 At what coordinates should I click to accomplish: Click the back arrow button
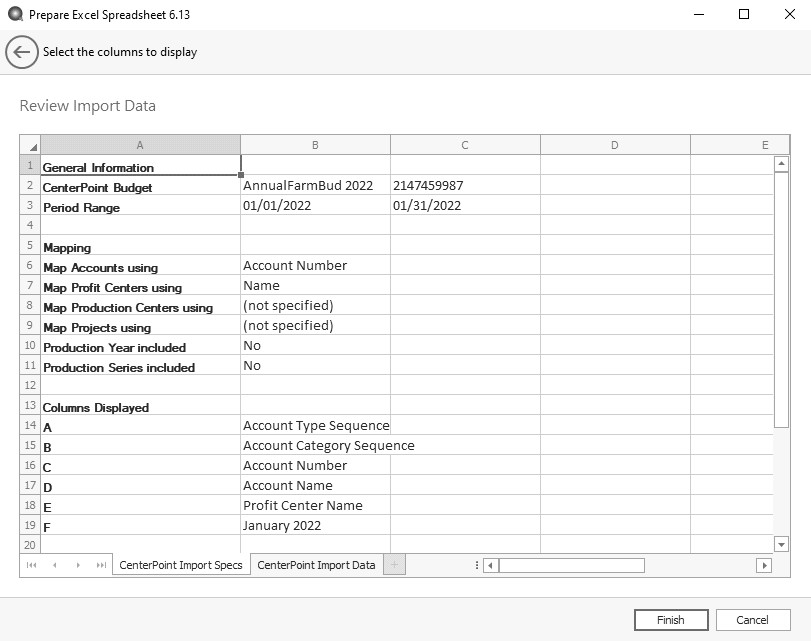click(x=22, y=52)
